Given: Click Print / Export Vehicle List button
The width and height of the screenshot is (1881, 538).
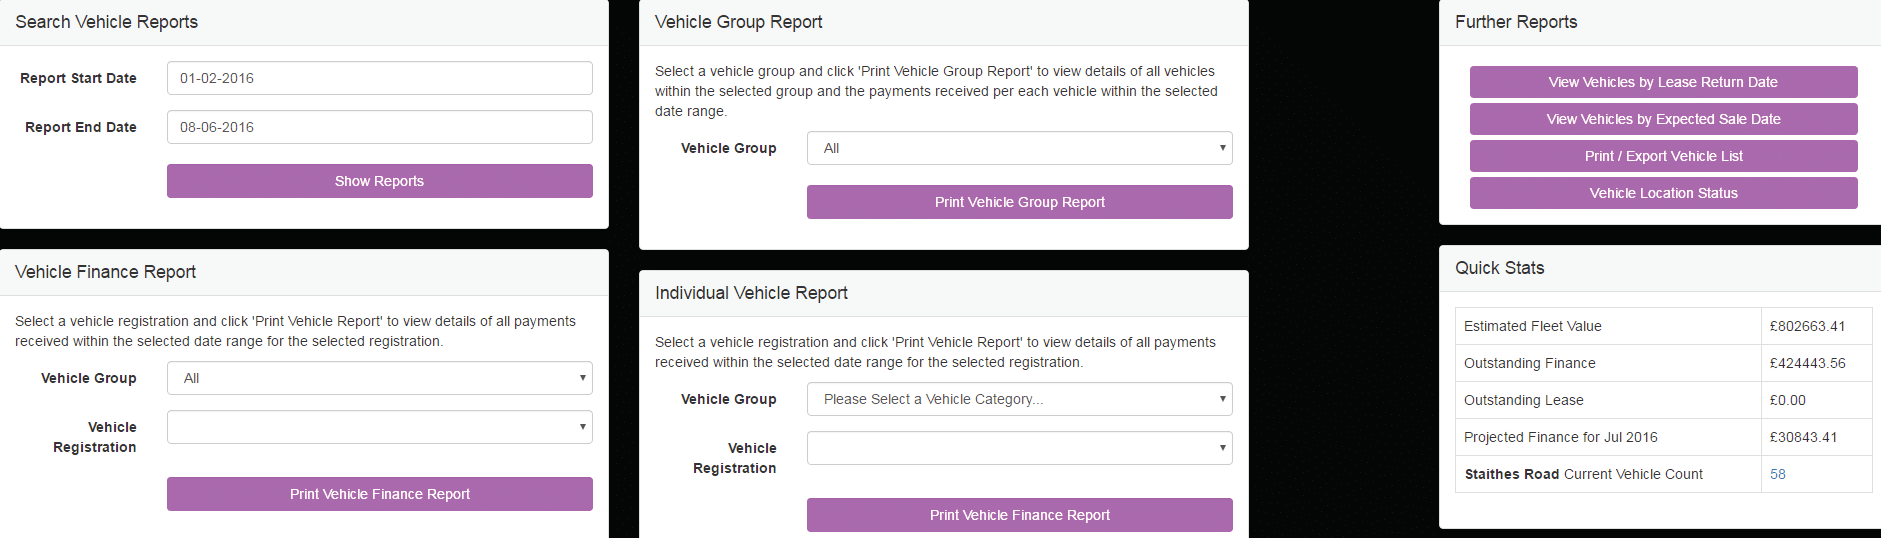Looking at the screenshot, I should 1663,156.
